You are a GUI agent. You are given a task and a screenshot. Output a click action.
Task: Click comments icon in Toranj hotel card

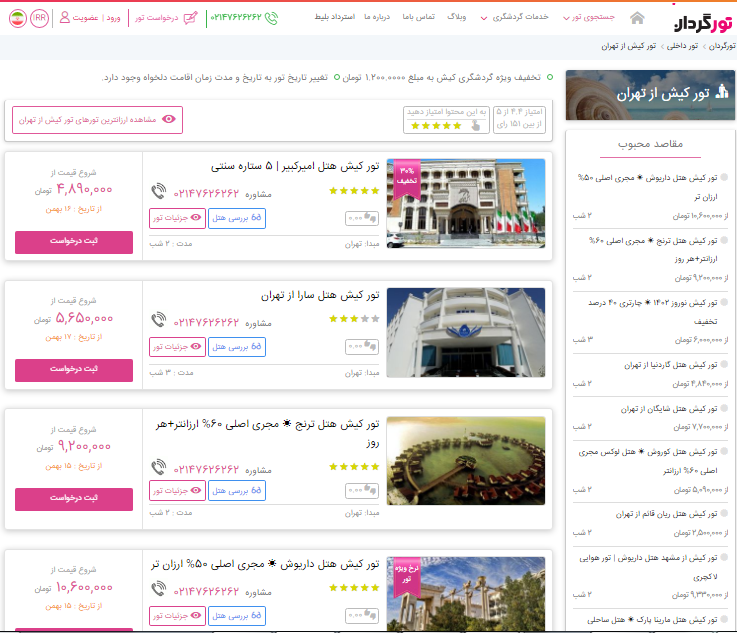point(362,491)
